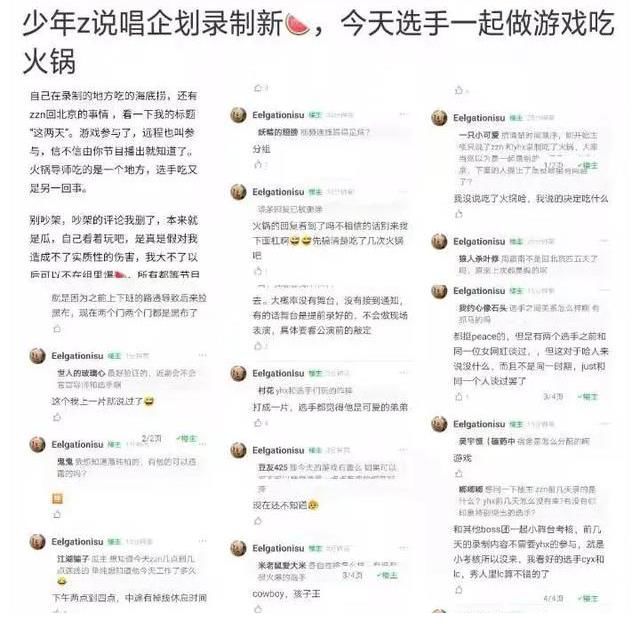Like the reply that says 分组
Image resolution: width=640 pixels, height=633 pixels.
tap(258, 164)
